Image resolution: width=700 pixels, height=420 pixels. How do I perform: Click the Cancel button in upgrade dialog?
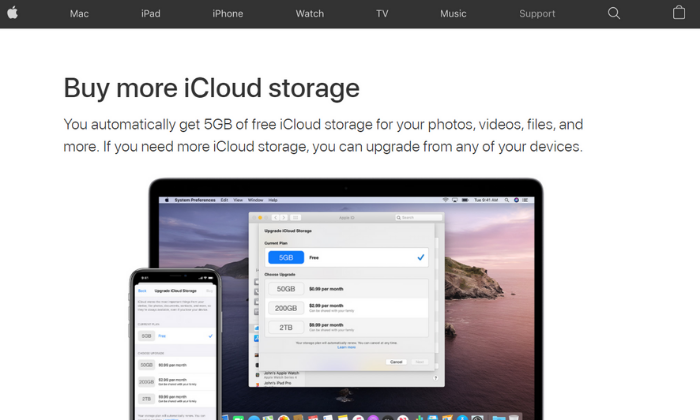click(x=396, y=362)
